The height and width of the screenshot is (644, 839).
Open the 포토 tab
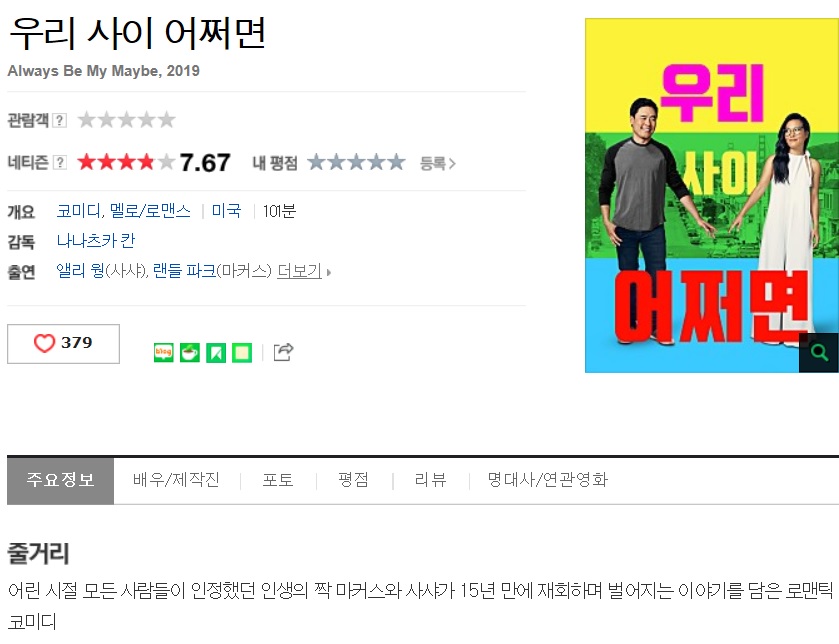pos(278,480)
